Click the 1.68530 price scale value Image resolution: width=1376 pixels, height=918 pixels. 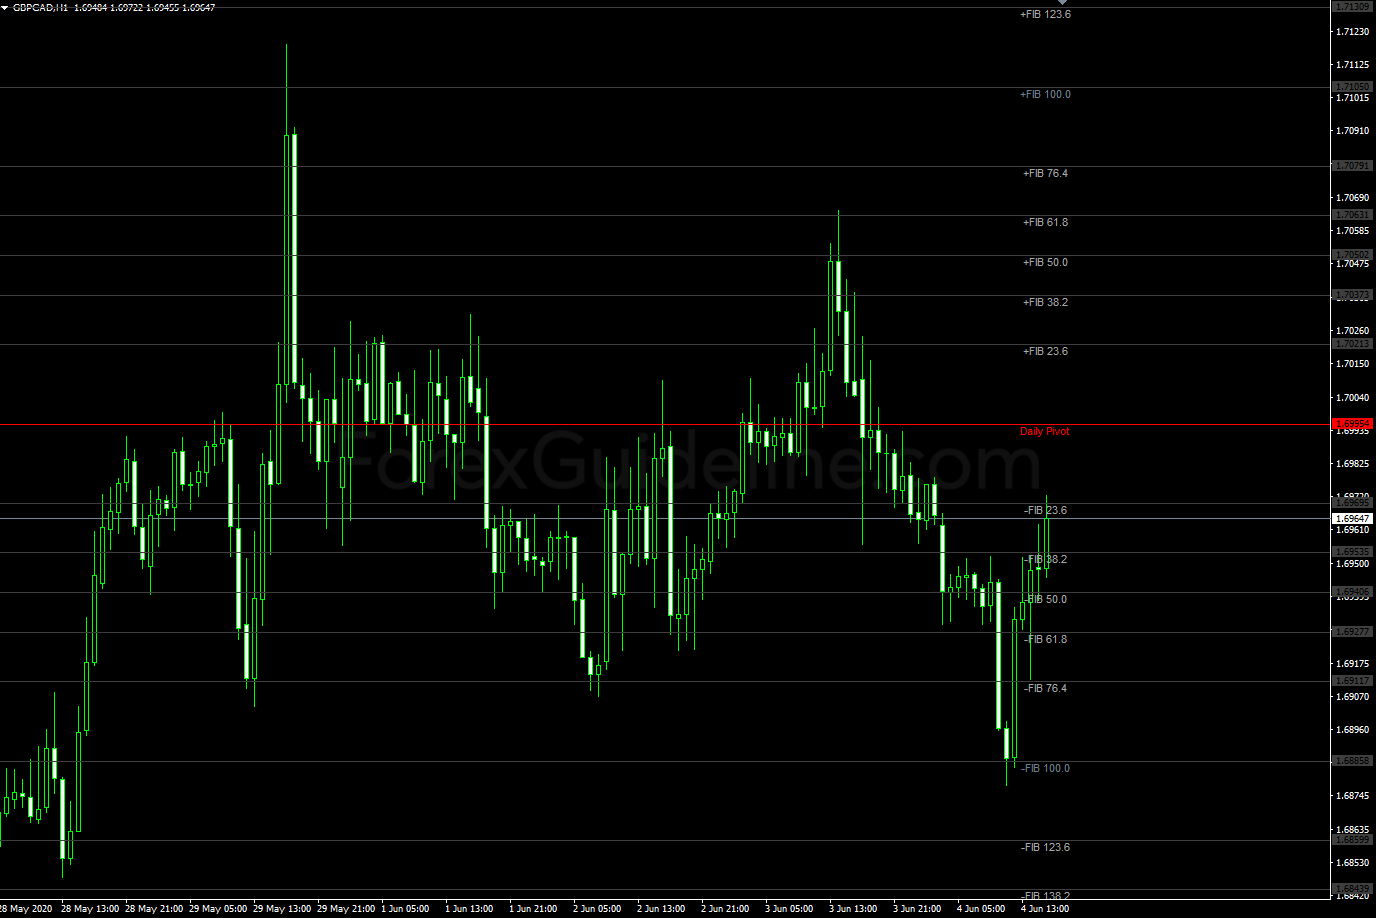[x=1353, y=863]
